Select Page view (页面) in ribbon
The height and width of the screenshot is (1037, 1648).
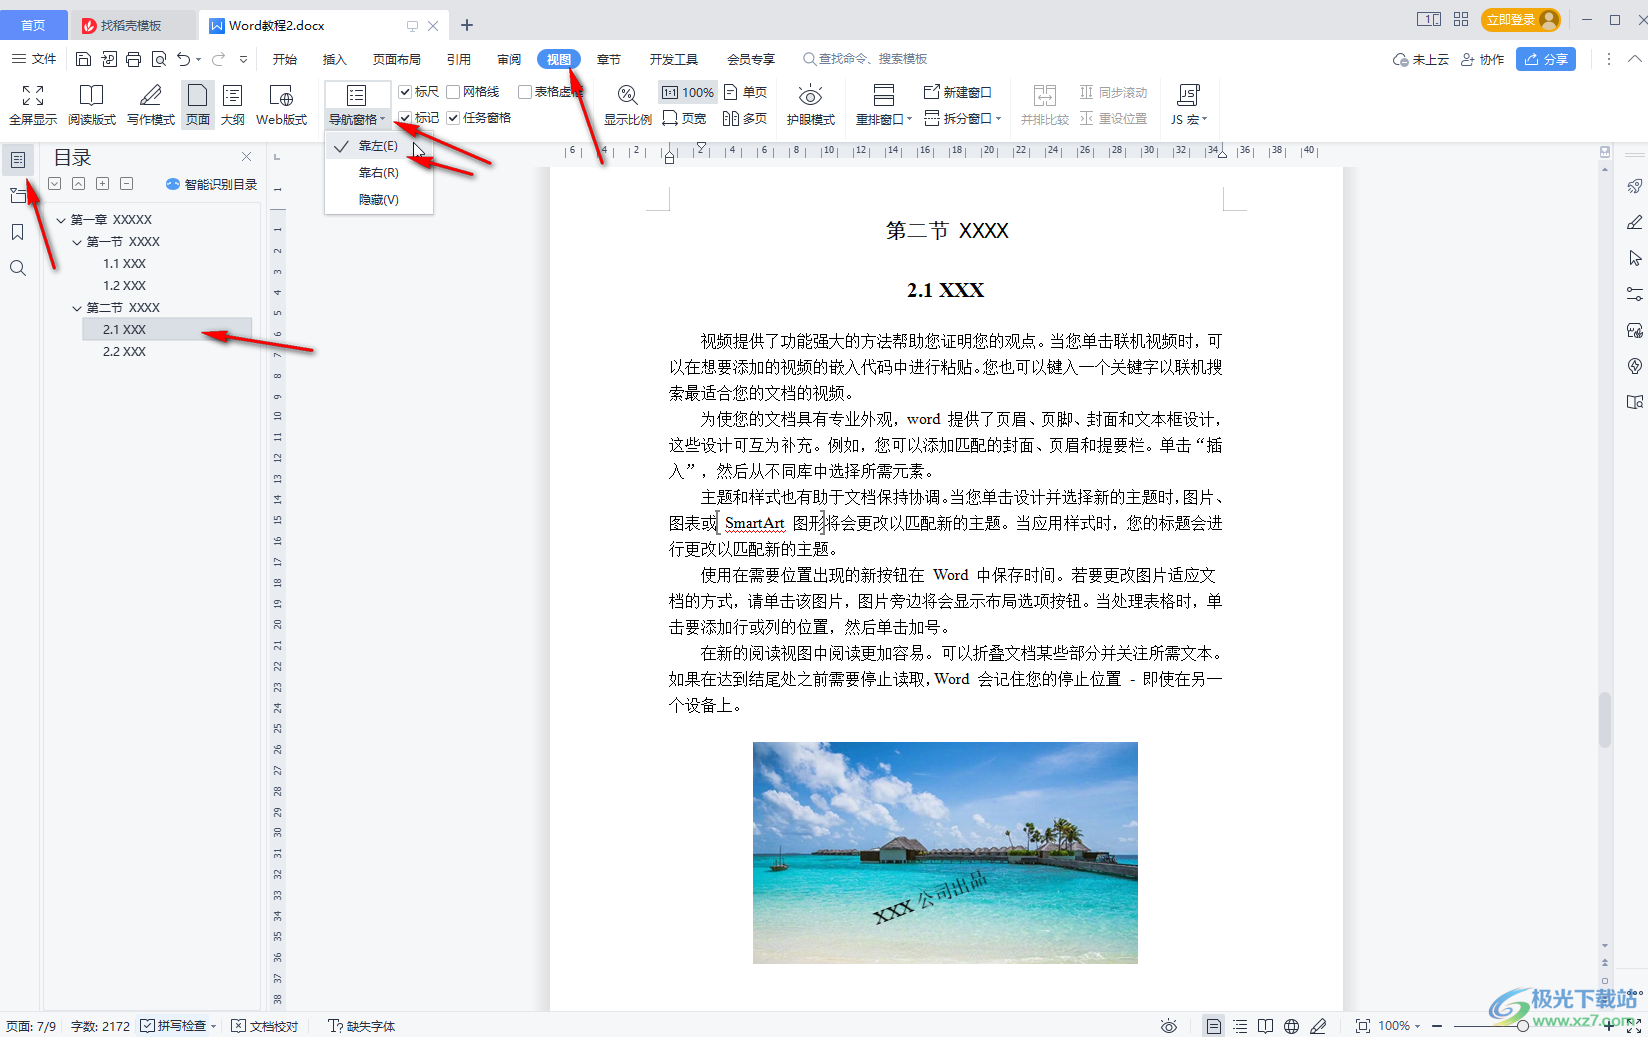point(198,105)
